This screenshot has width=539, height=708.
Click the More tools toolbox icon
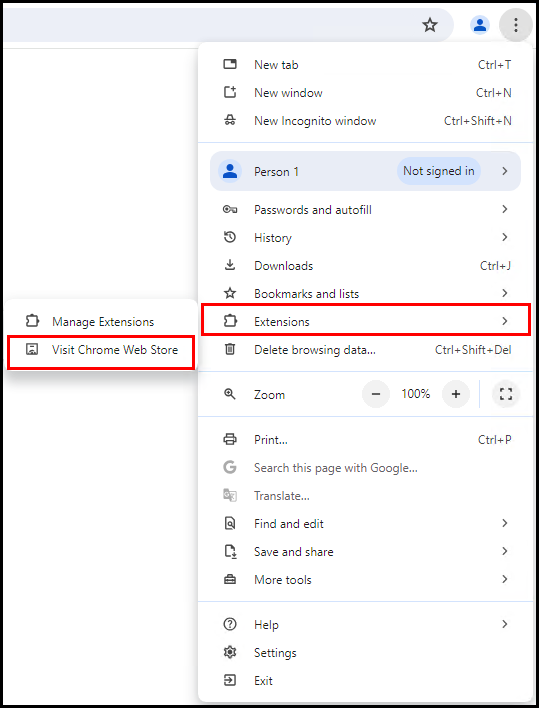[230, 579]
